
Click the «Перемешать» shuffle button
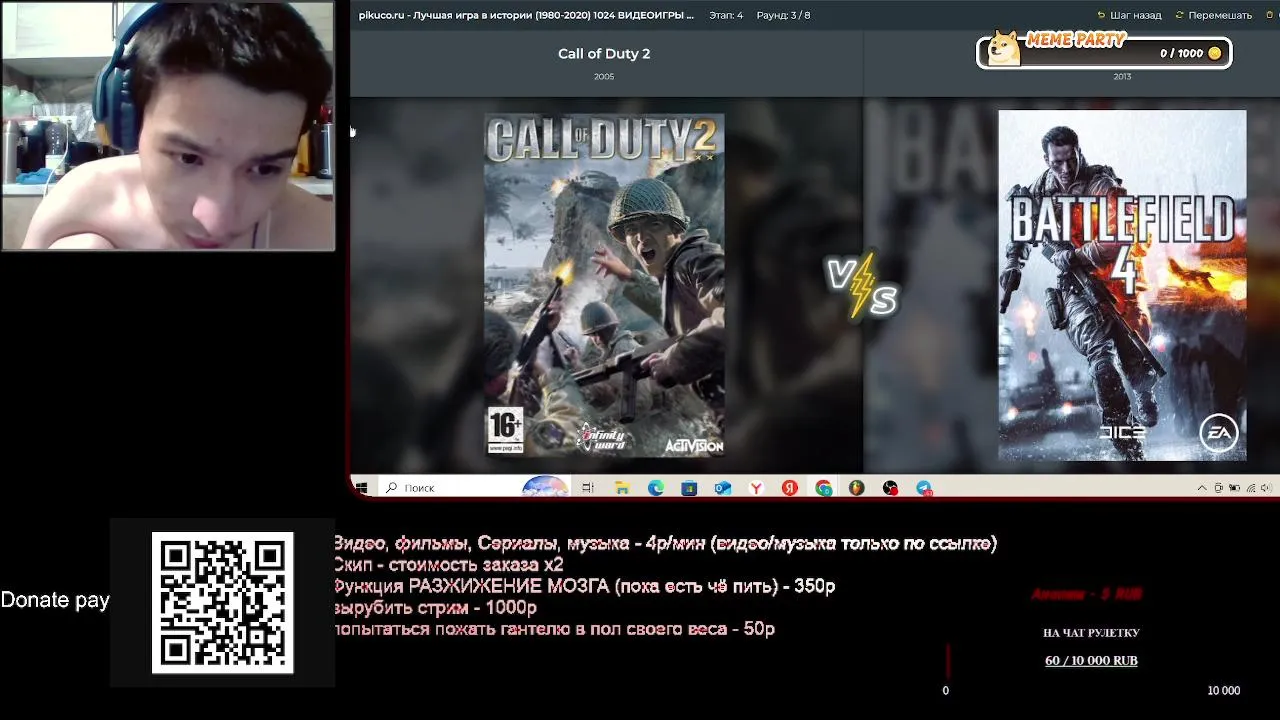1213,15
